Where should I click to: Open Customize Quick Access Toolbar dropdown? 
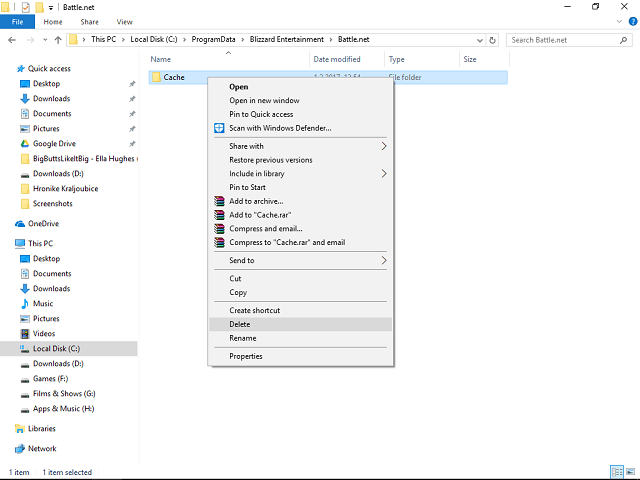51,7
